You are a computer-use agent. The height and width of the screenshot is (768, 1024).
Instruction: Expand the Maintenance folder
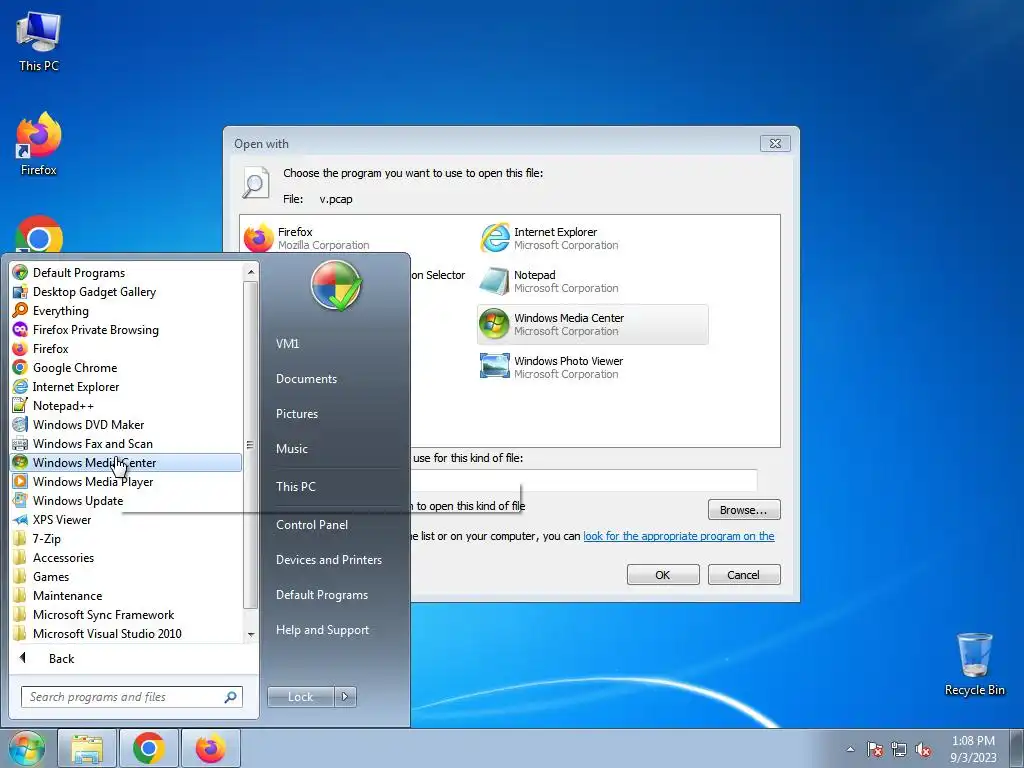pos(67,596)
